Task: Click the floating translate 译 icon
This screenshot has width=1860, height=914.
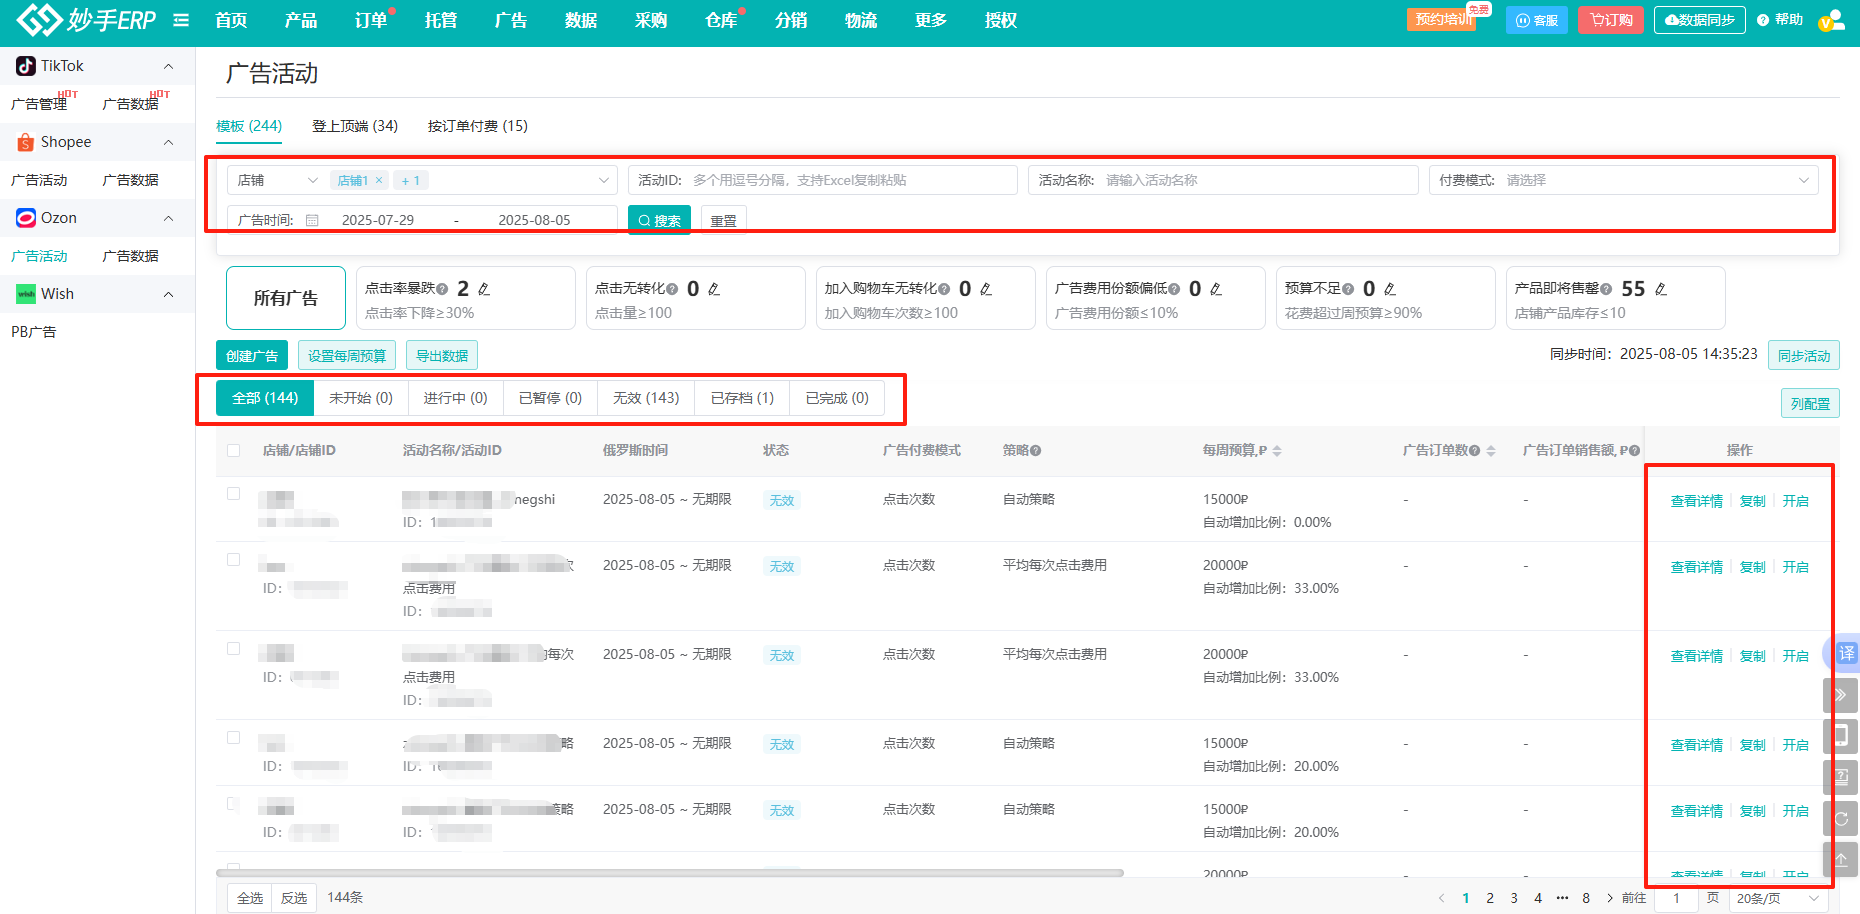Action: [1846, 653]
